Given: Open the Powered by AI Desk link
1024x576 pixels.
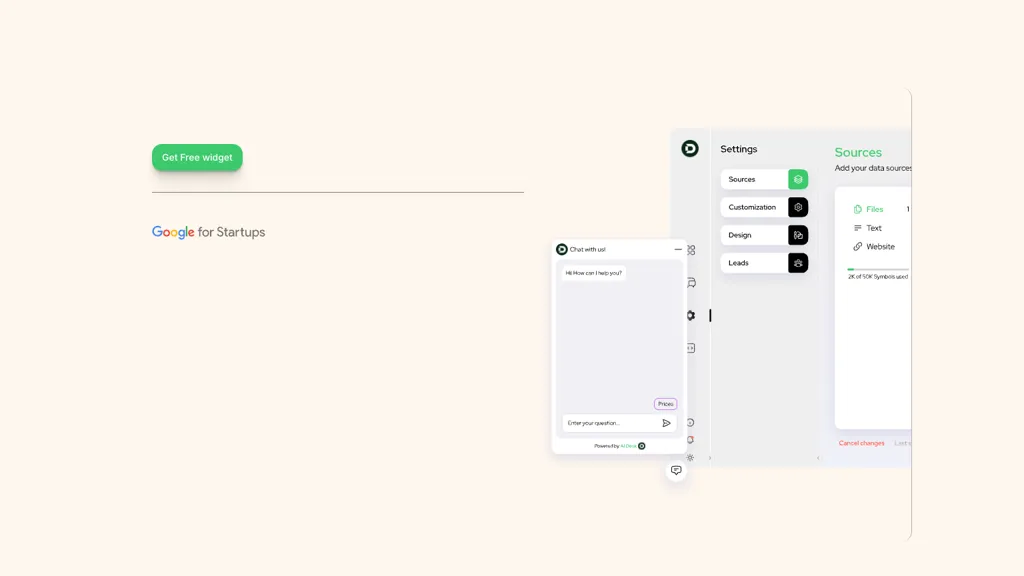Looking at the screenshot, I should 619,446.
